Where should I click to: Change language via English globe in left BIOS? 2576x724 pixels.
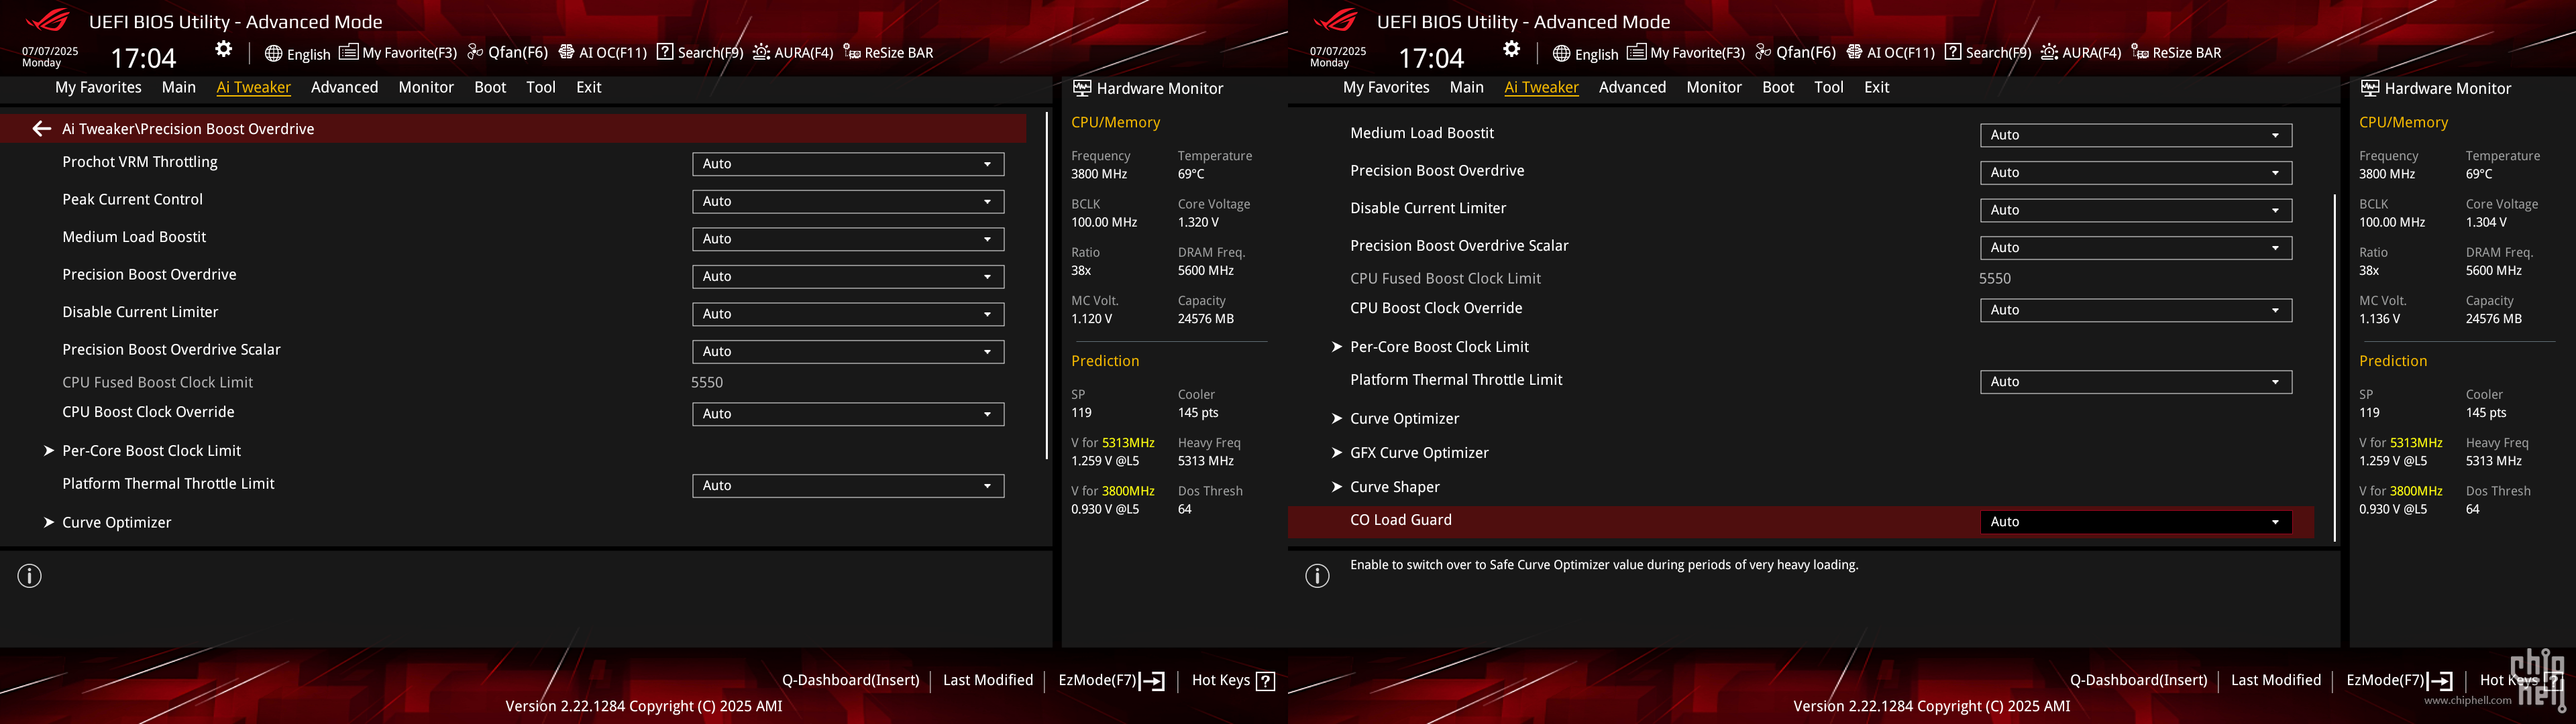(x=298, y=53)
